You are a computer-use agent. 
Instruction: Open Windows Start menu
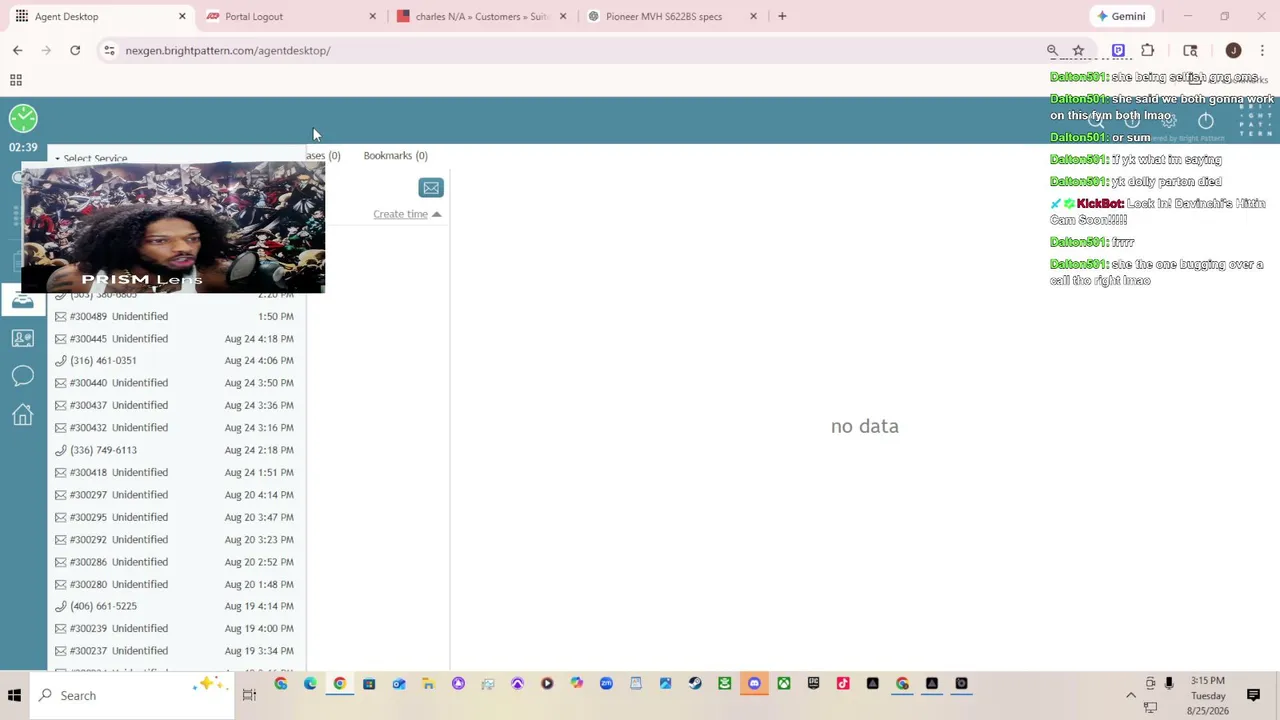(x=14, y=695)
